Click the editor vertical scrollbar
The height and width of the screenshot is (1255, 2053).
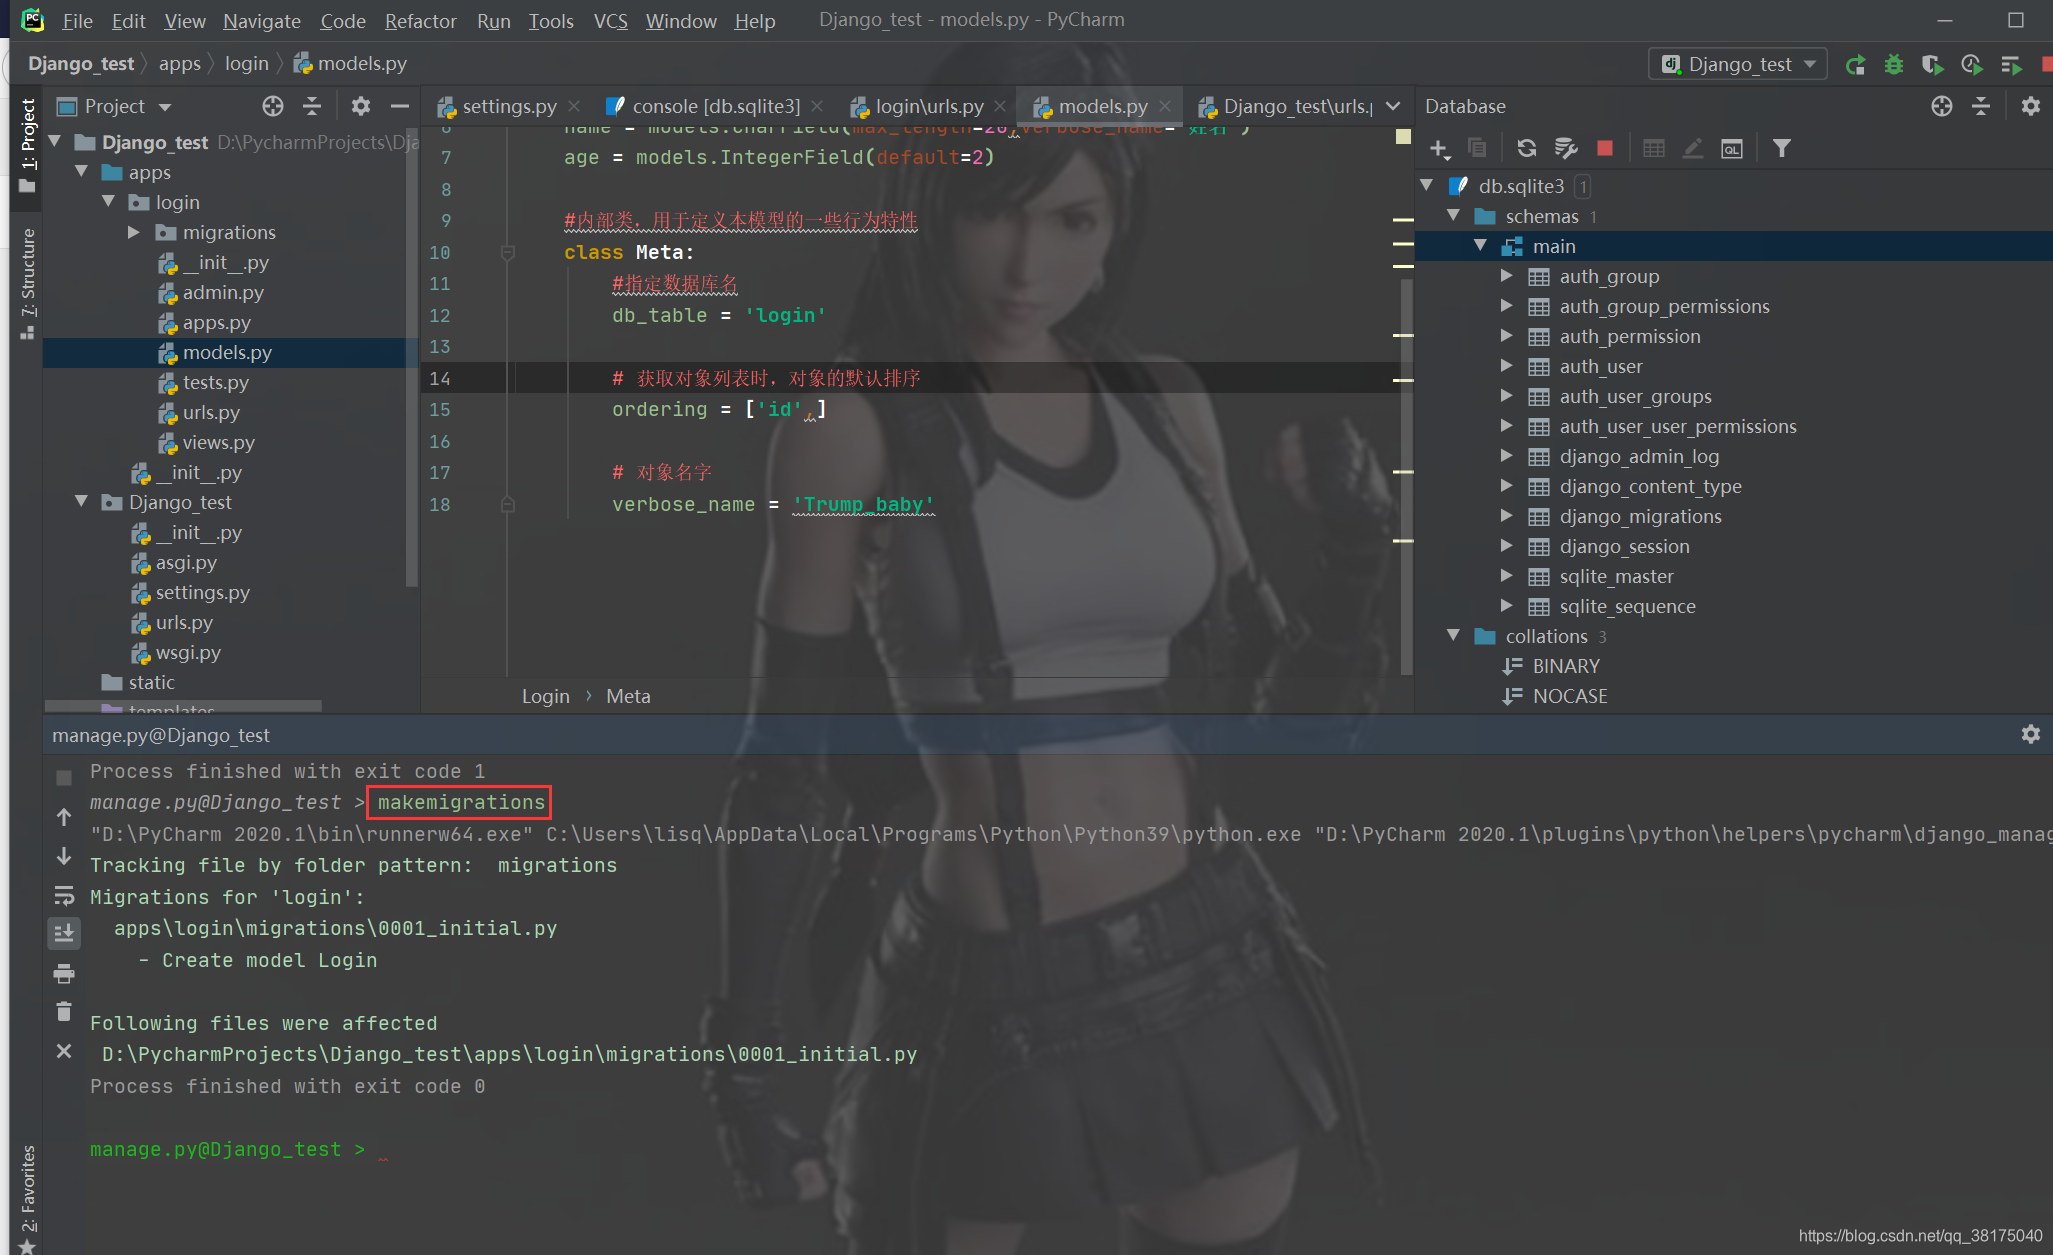(x=1406, y=478)
